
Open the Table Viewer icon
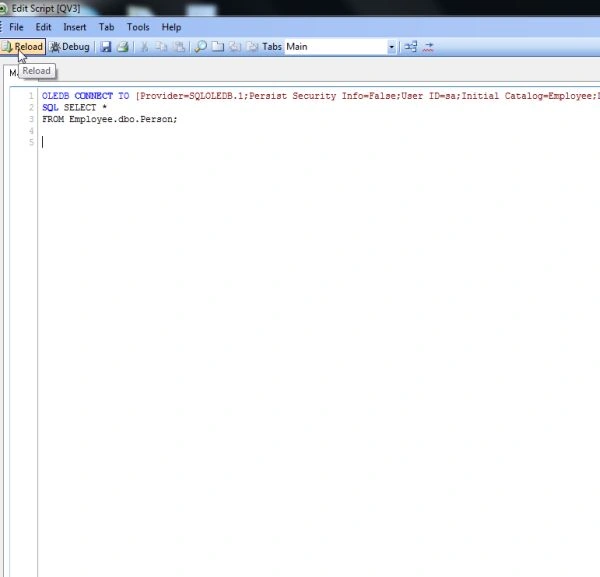tap(411, 47)
